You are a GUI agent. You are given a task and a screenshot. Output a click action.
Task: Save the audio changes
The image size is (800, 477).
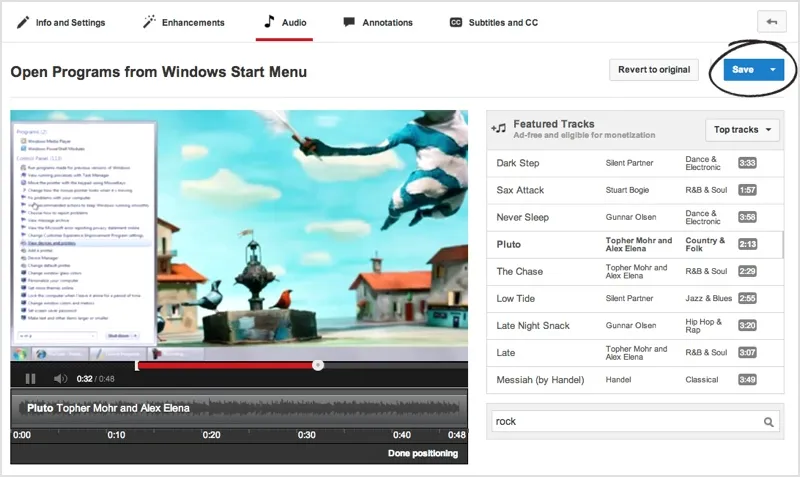(743, 69)
